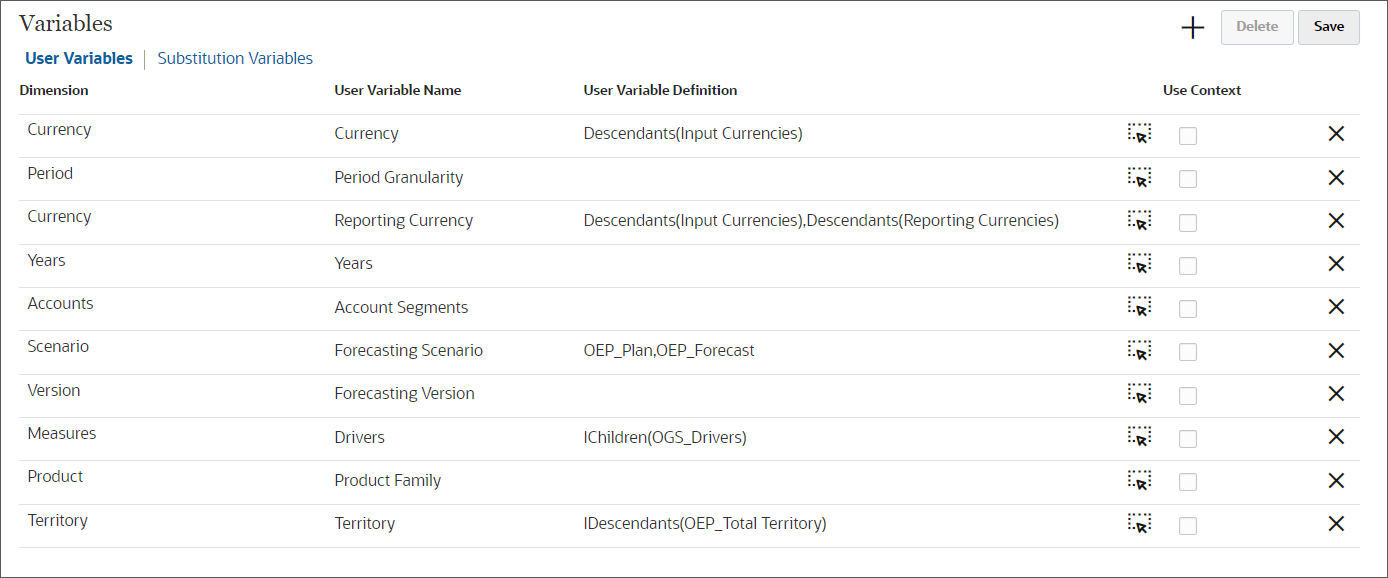Open the member selector for Drivers variable
This screenshot has height=578, width=1388.
(x=1138, y=437)
